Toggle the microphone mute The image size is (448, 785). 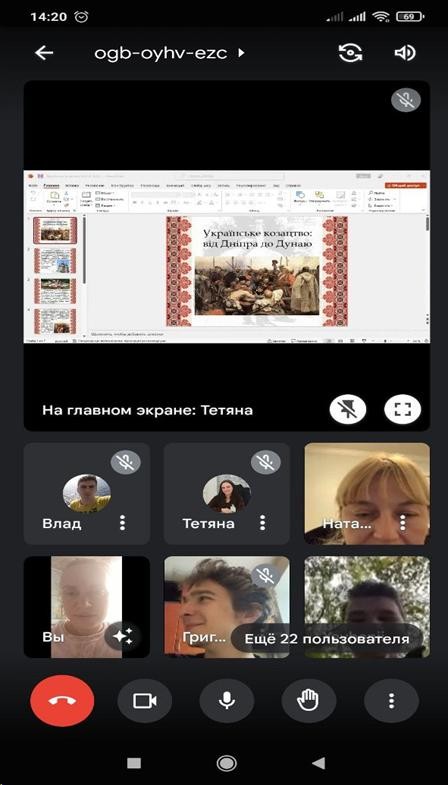click(227, 700)
